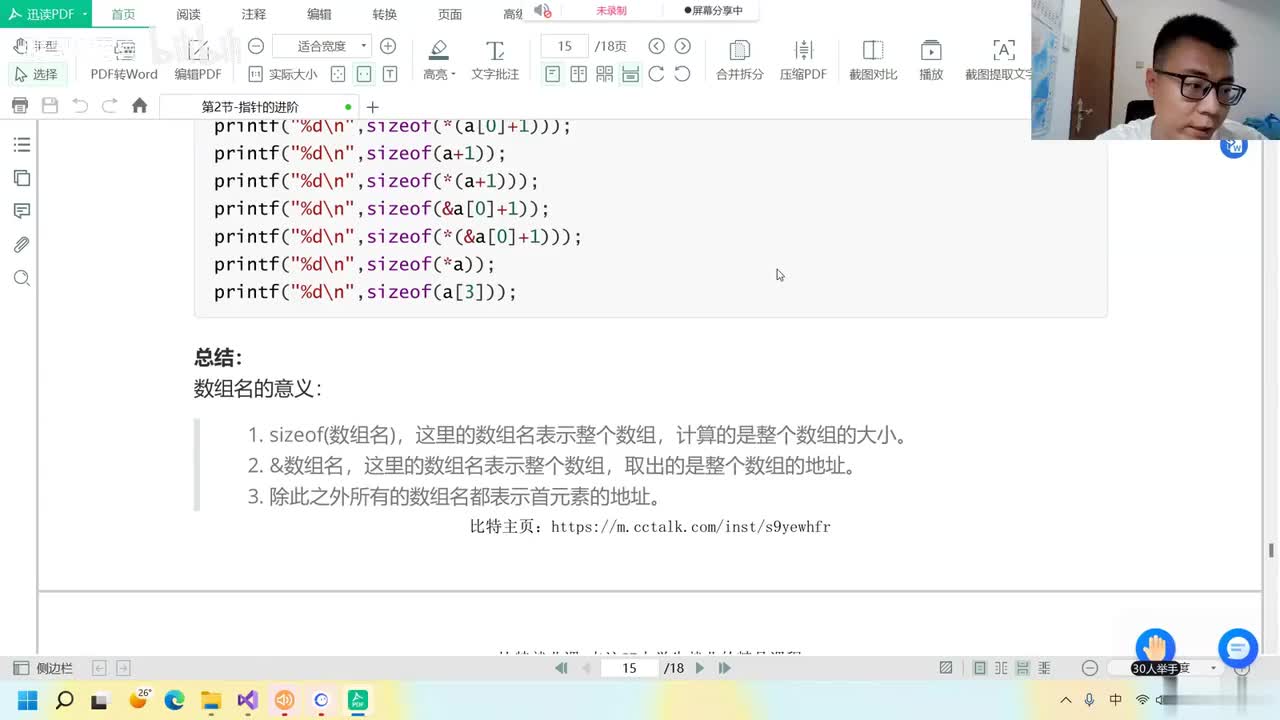The width and height of the screenshot is (1280, 720).
Task: Toggle the fit-width icon in ribbon
Action: click(x=364, y=74)
